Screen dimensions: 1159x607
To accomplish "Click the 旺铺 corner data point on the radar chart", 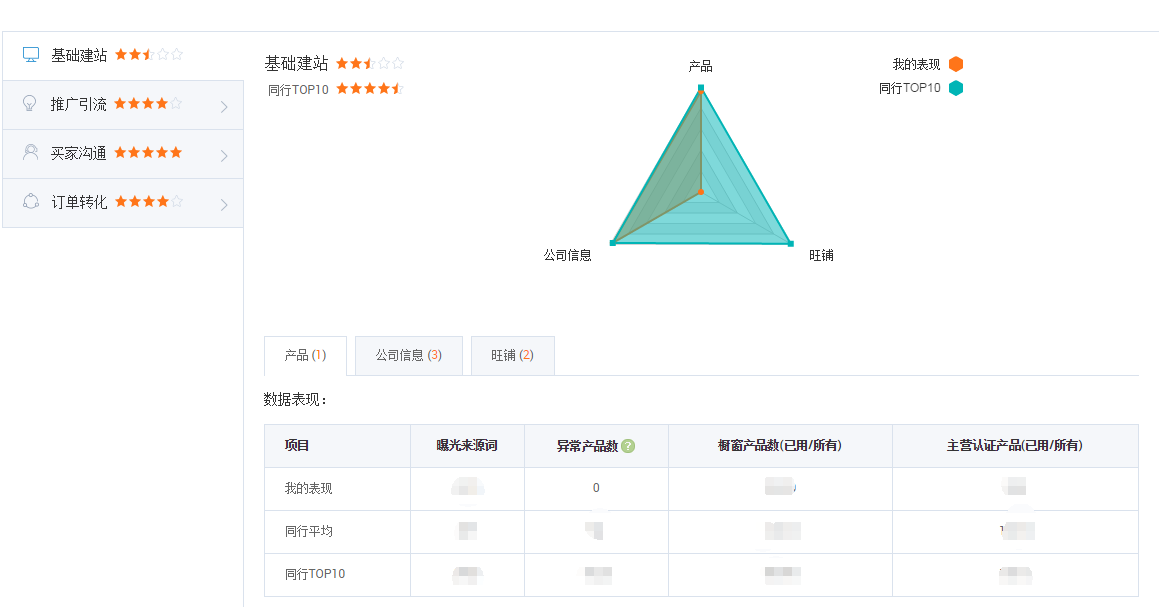I will click(790, 243).
